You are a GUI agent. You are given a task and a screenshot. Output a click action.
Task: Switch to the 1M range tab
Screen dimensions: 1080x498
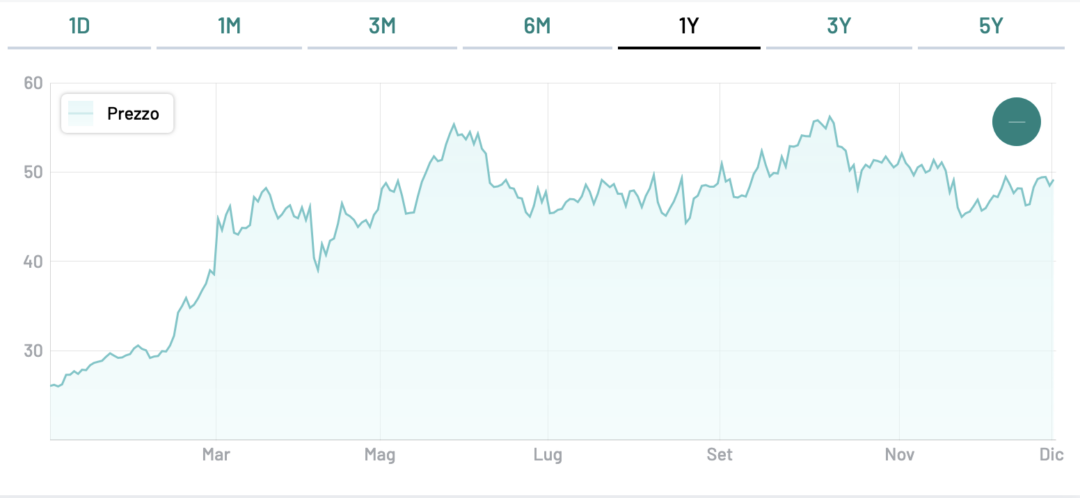point(229,26)
